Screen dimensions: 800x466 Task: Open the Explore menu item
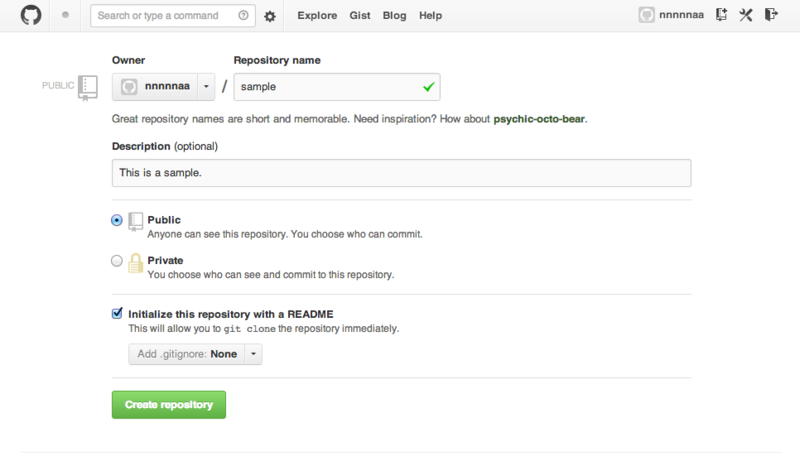(x=317, y=16)
